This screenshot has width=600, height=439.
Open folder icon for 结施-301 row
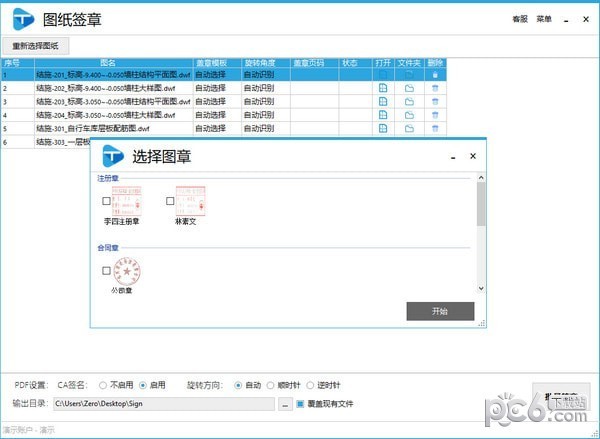pos(409,129)
